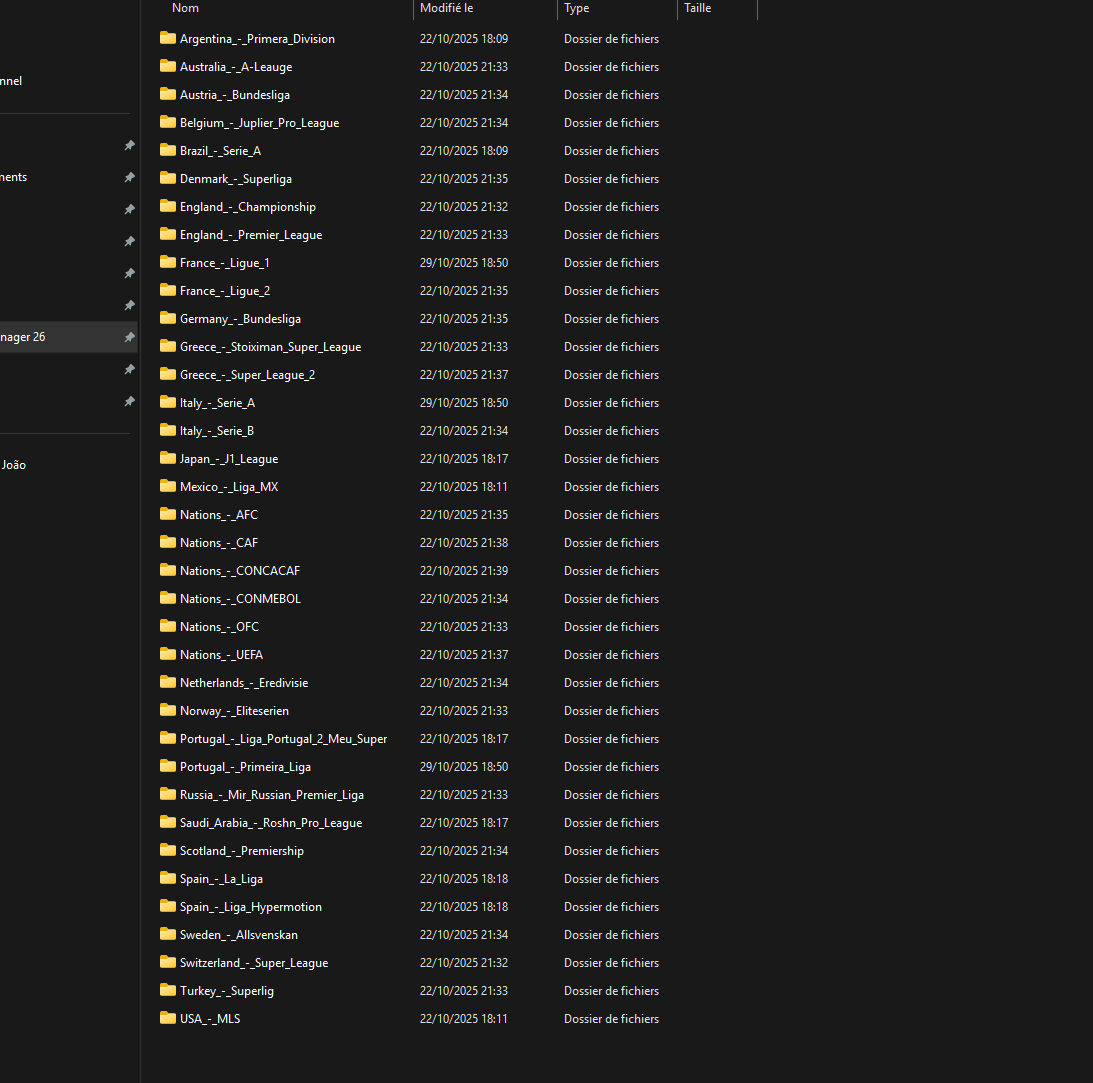Click the Japan_-_J1_League folder icon
This screenshot has width=1093, height=1083.
[x=167, y=459]
